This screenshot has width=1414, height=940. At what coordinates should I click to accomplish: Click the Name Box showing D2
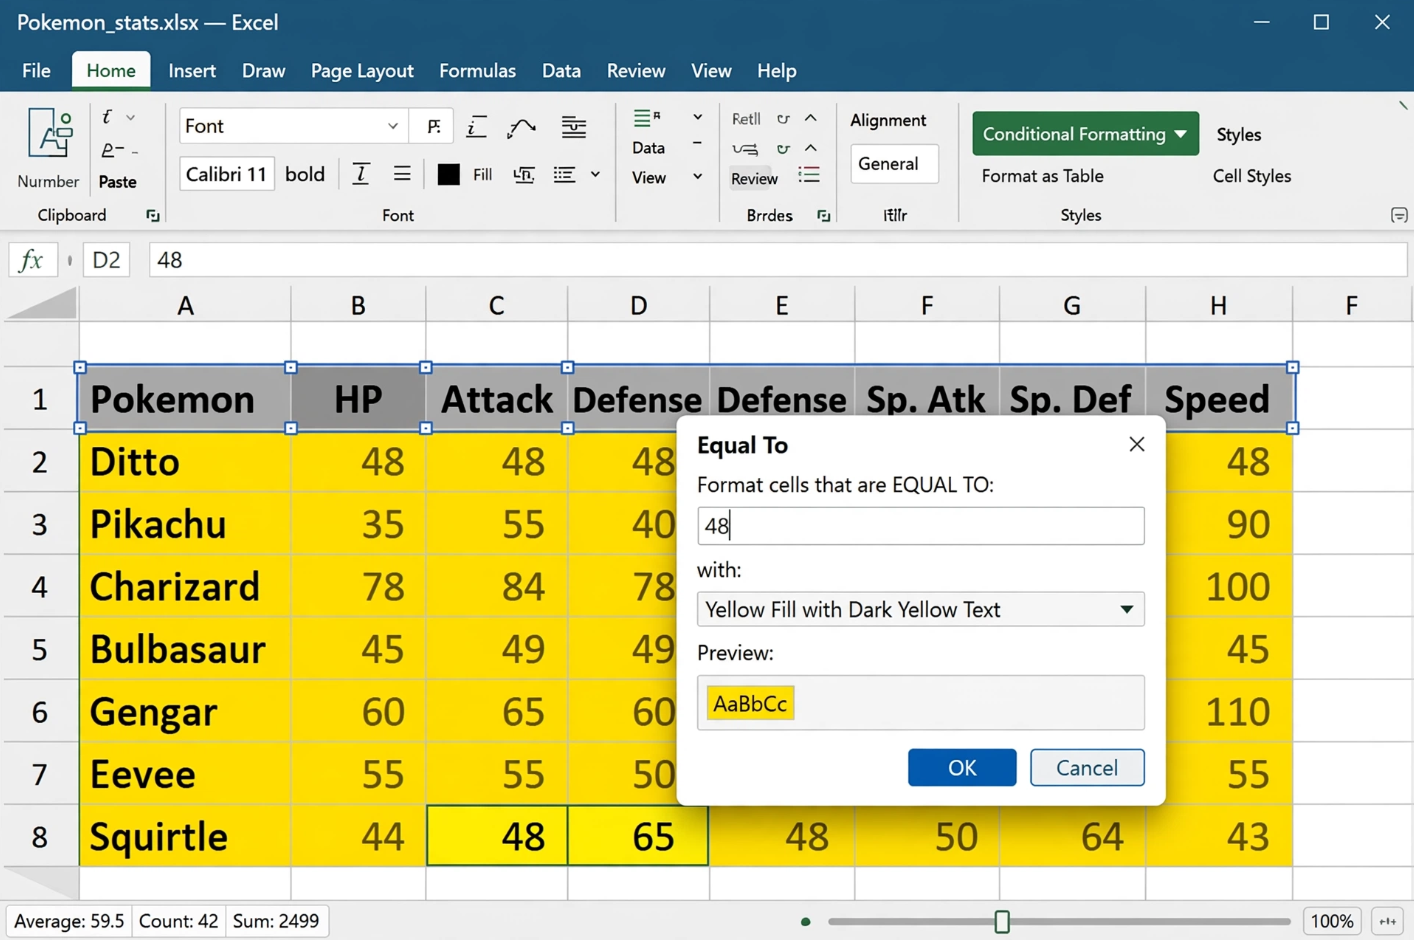(106, 260)
